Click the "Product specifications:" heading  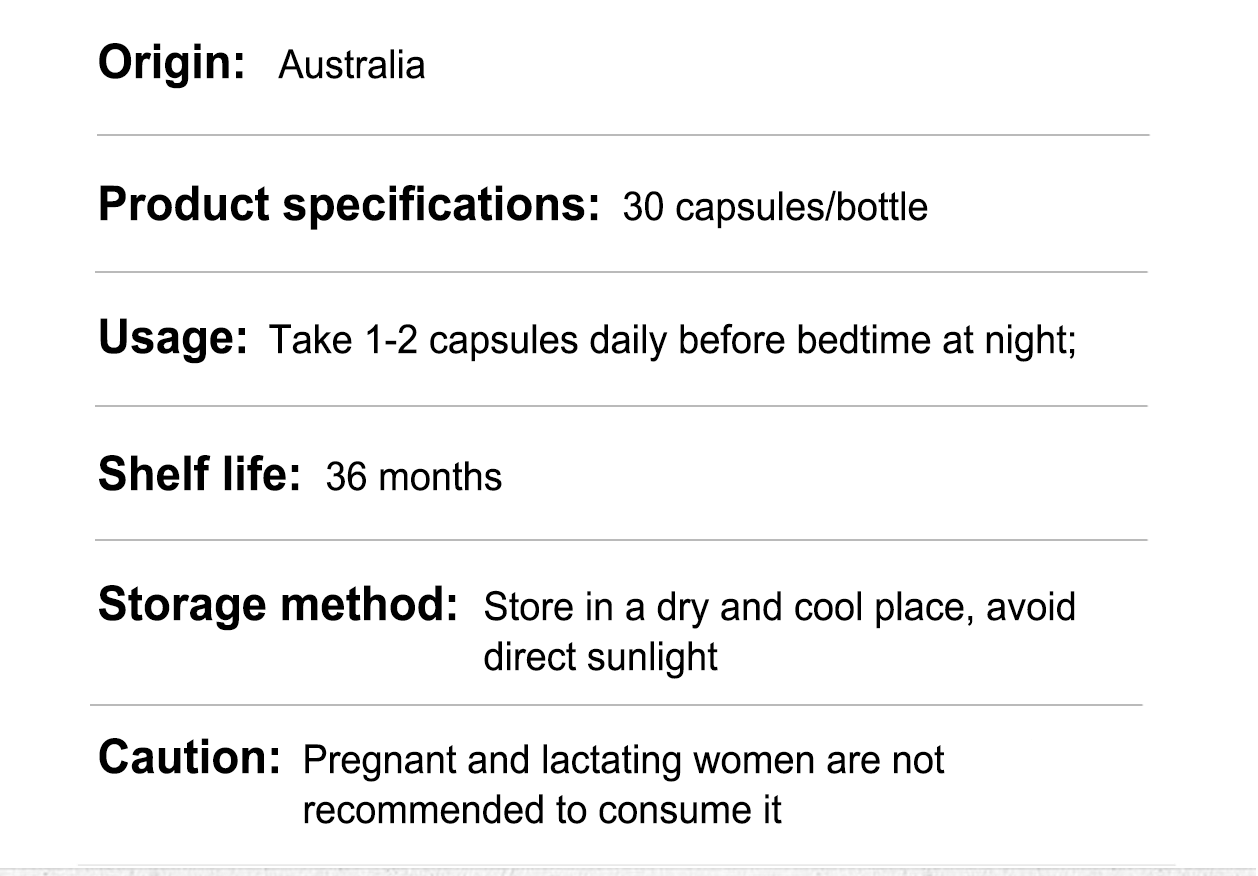point(348,205)
